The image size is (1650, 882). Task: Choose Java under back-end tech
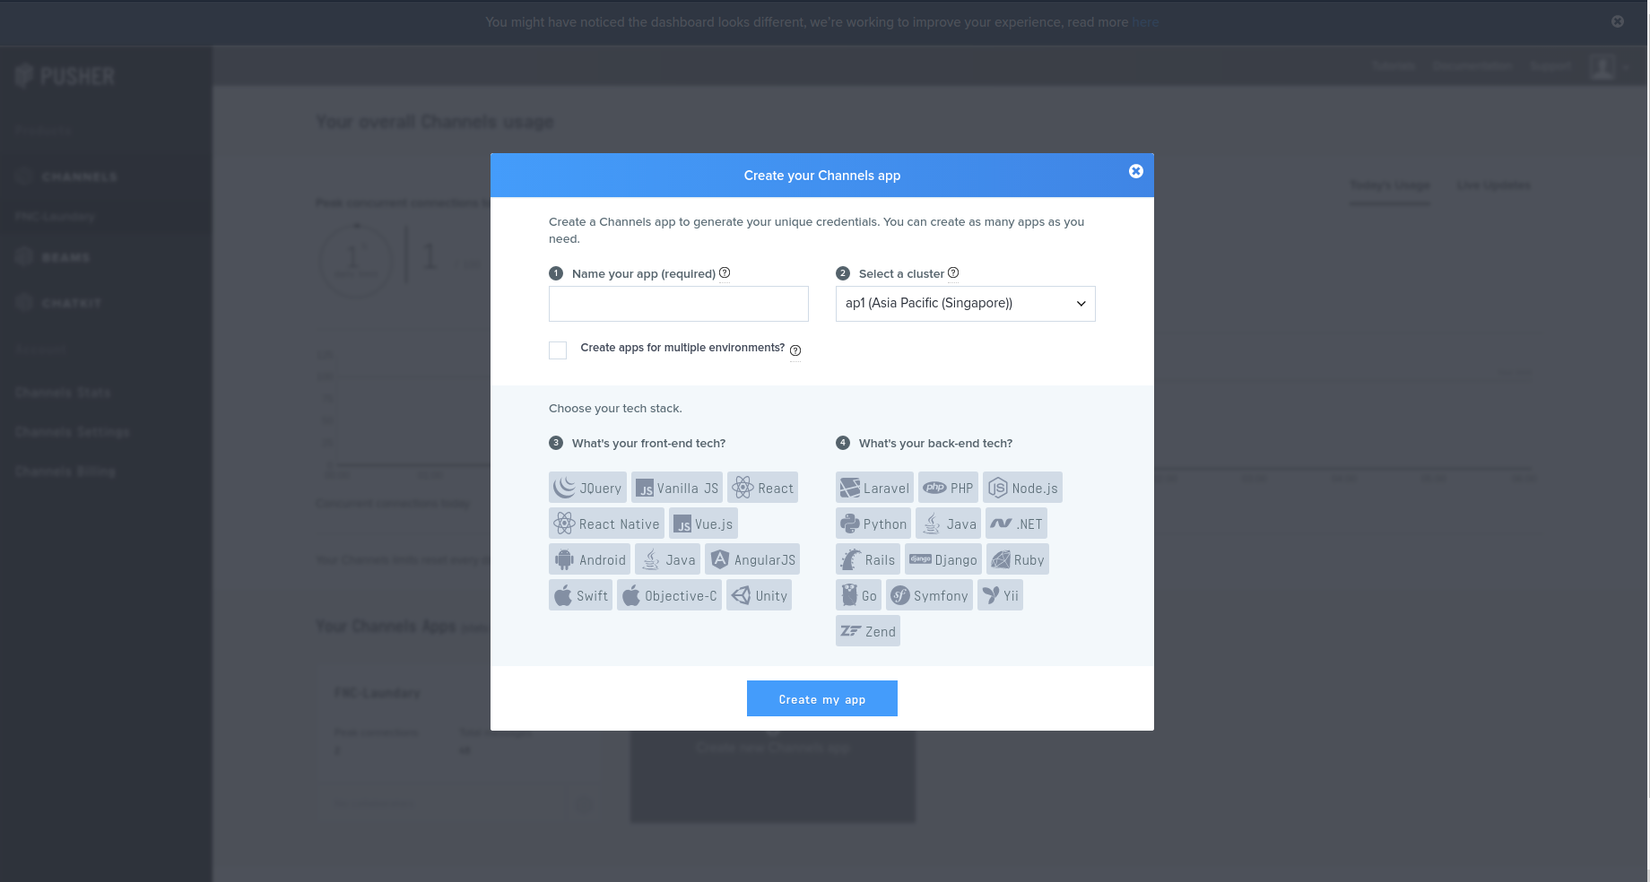pyautogui.click(x=948, y=523)
